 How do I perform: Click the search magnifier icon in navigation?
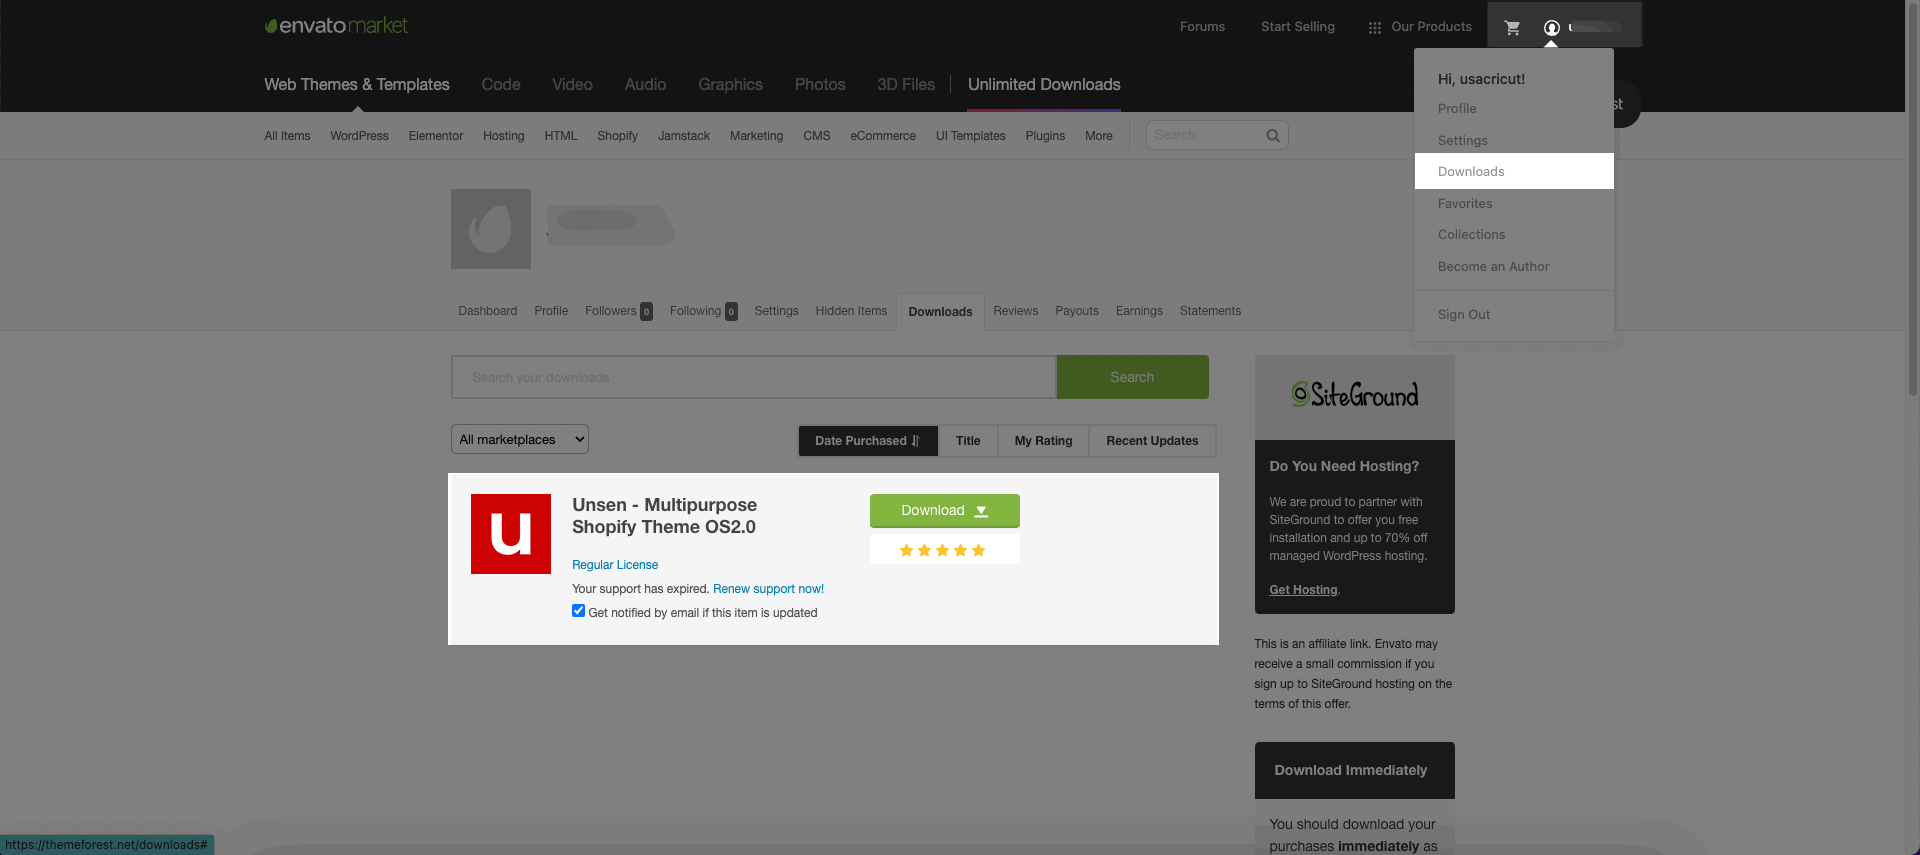(1272, 135)
